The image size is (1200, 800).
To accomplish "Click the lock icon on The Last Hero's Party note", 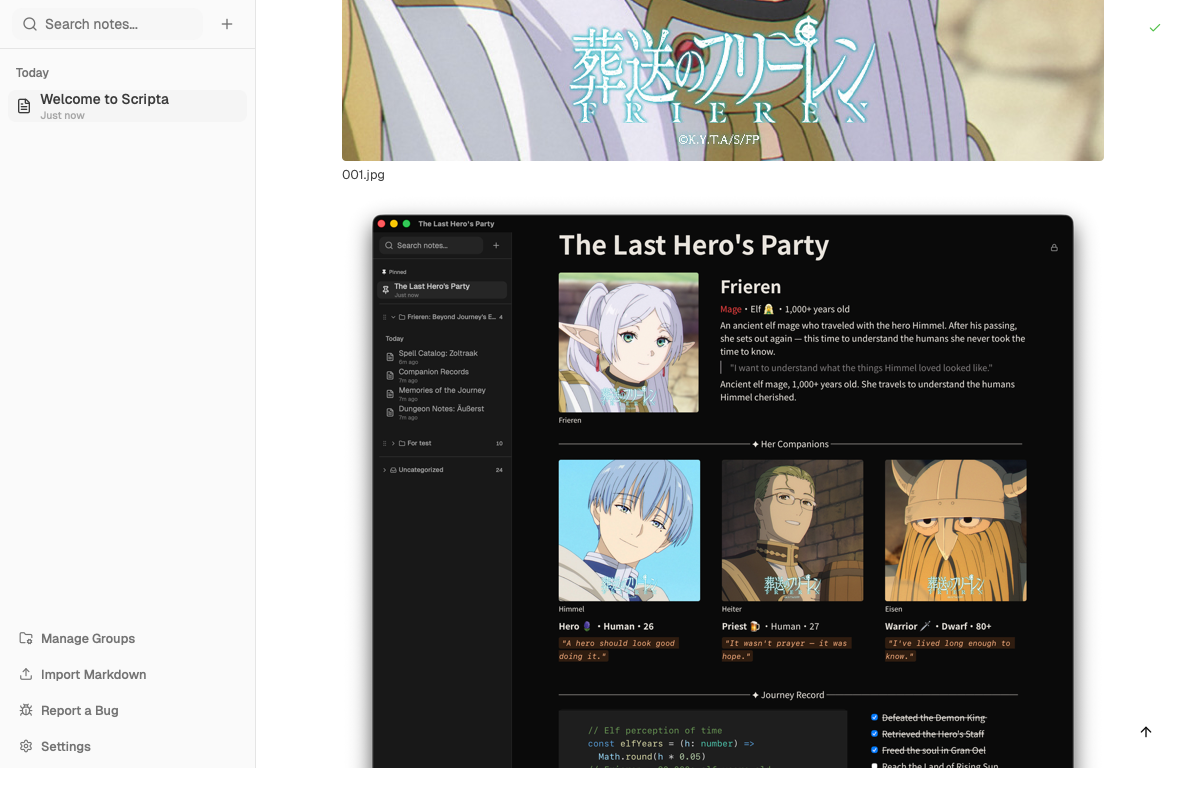I will tap(1054, 247).
